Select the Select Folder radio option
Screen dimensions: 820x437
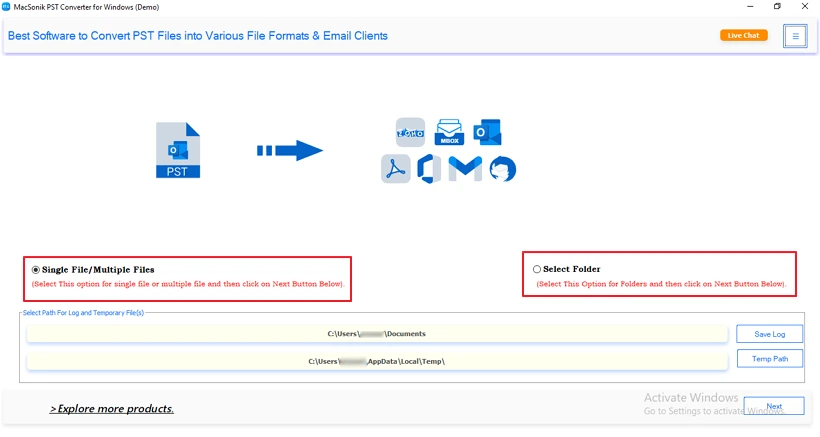[x=537, y=269]
